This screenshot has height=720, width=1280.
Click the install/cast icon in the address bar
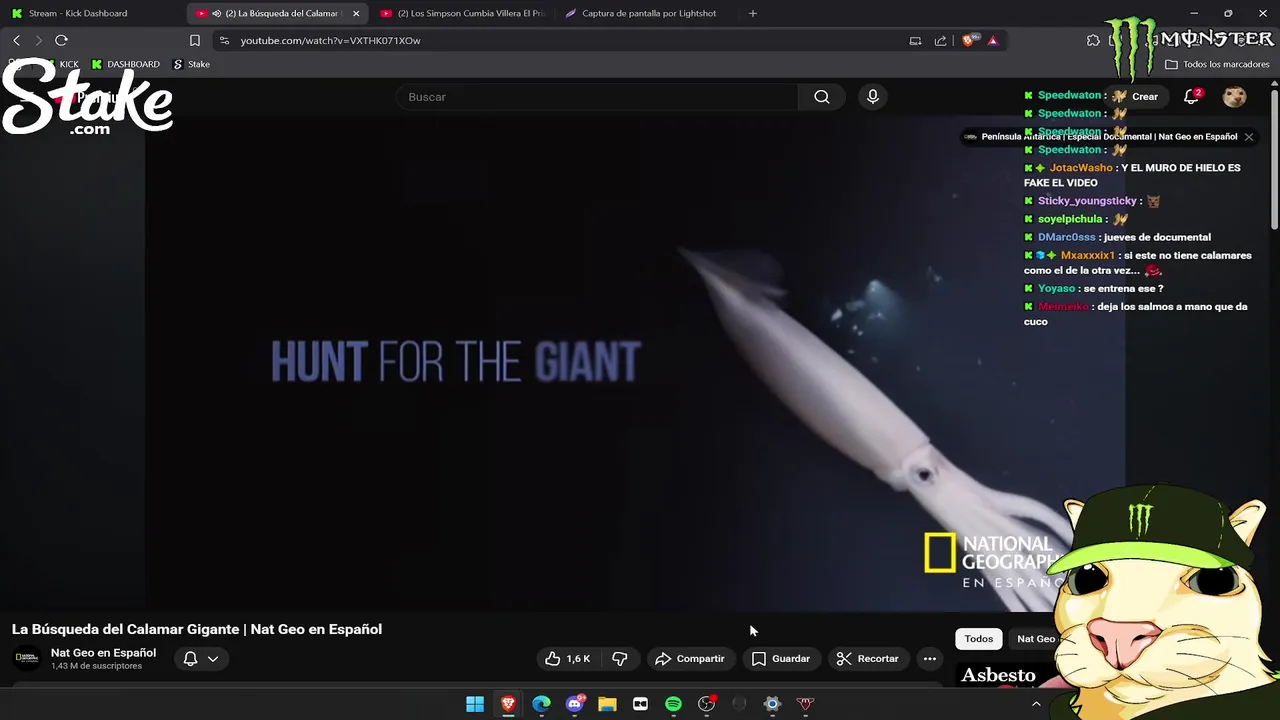[915, 41]
